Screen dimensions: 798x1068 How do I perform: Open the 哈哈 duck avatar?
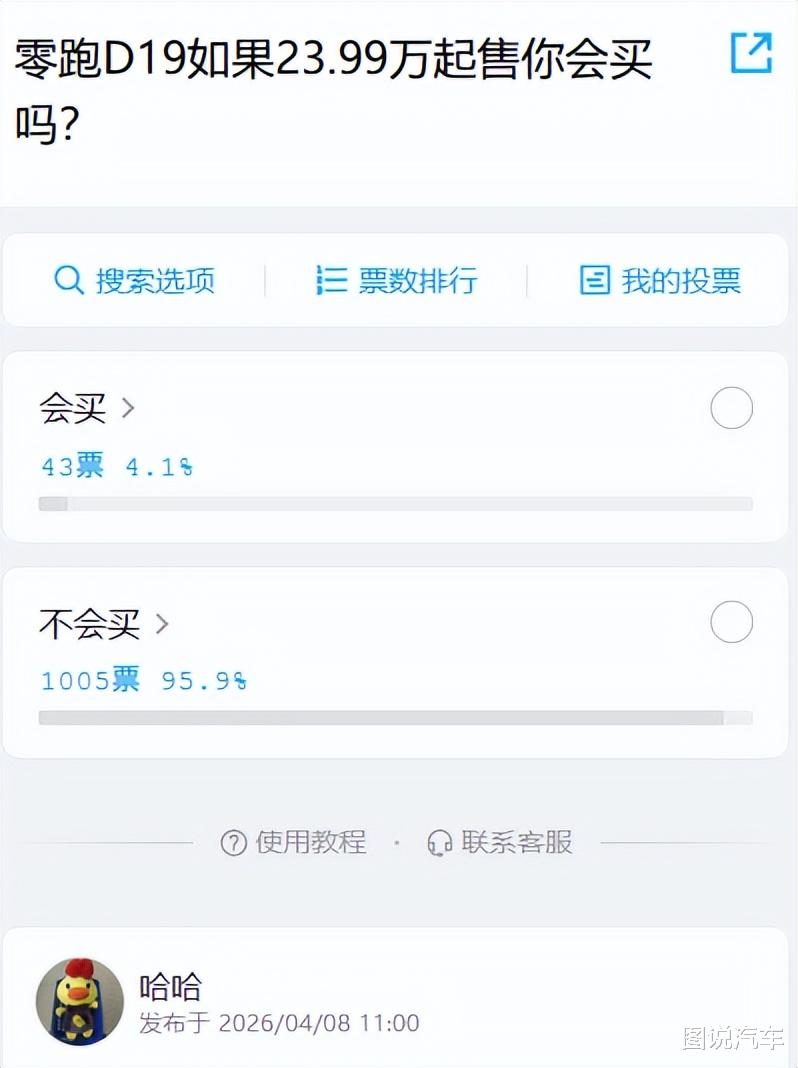(x=80, y=1001)
